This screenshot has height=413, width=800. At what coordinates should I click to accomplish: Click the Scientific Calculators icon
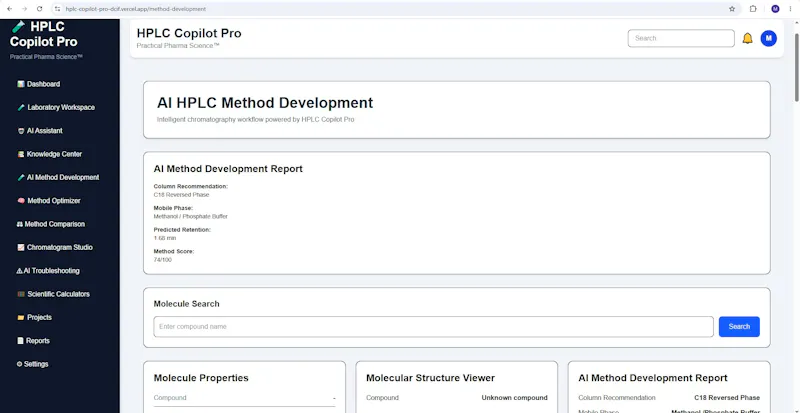(20, 294)
